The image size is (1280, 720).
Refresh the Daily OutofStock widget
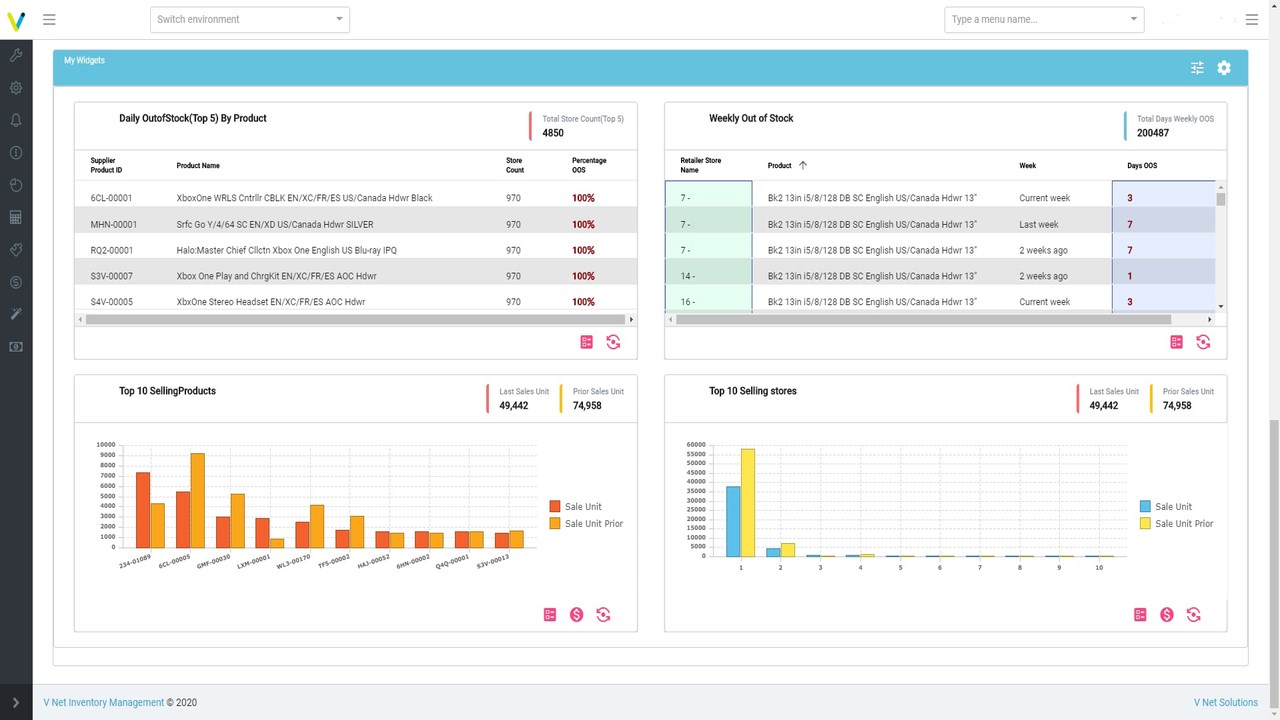click(613, 342)
